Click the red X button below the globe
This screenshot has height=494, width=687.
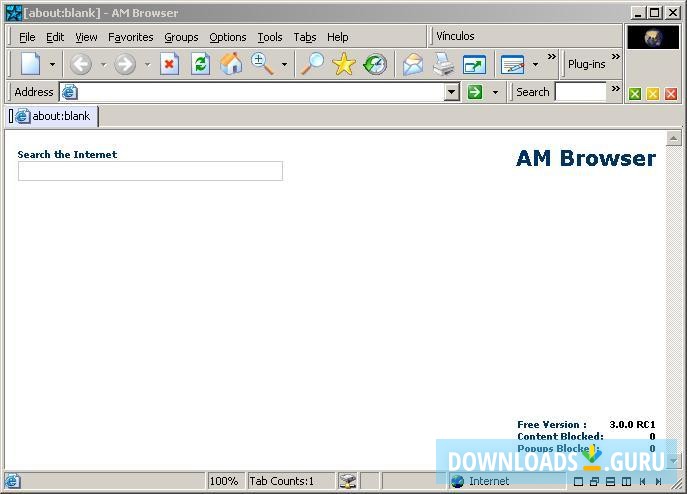tap(671, 93)
